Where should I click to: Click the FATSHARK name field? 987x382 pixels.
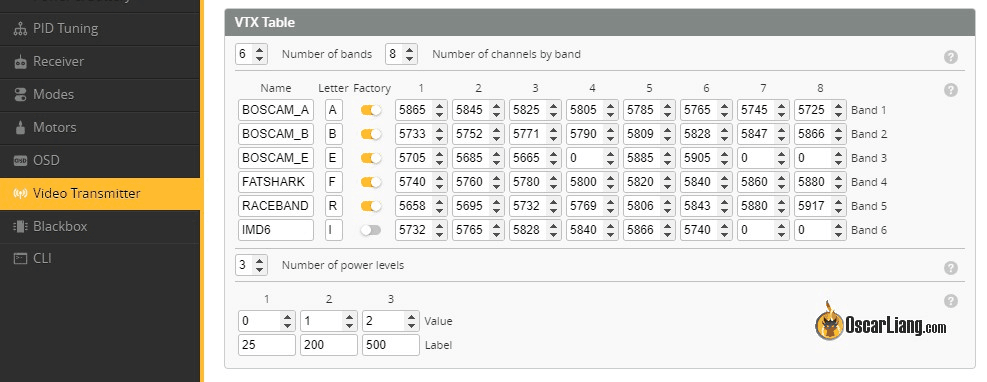[276, 182]
